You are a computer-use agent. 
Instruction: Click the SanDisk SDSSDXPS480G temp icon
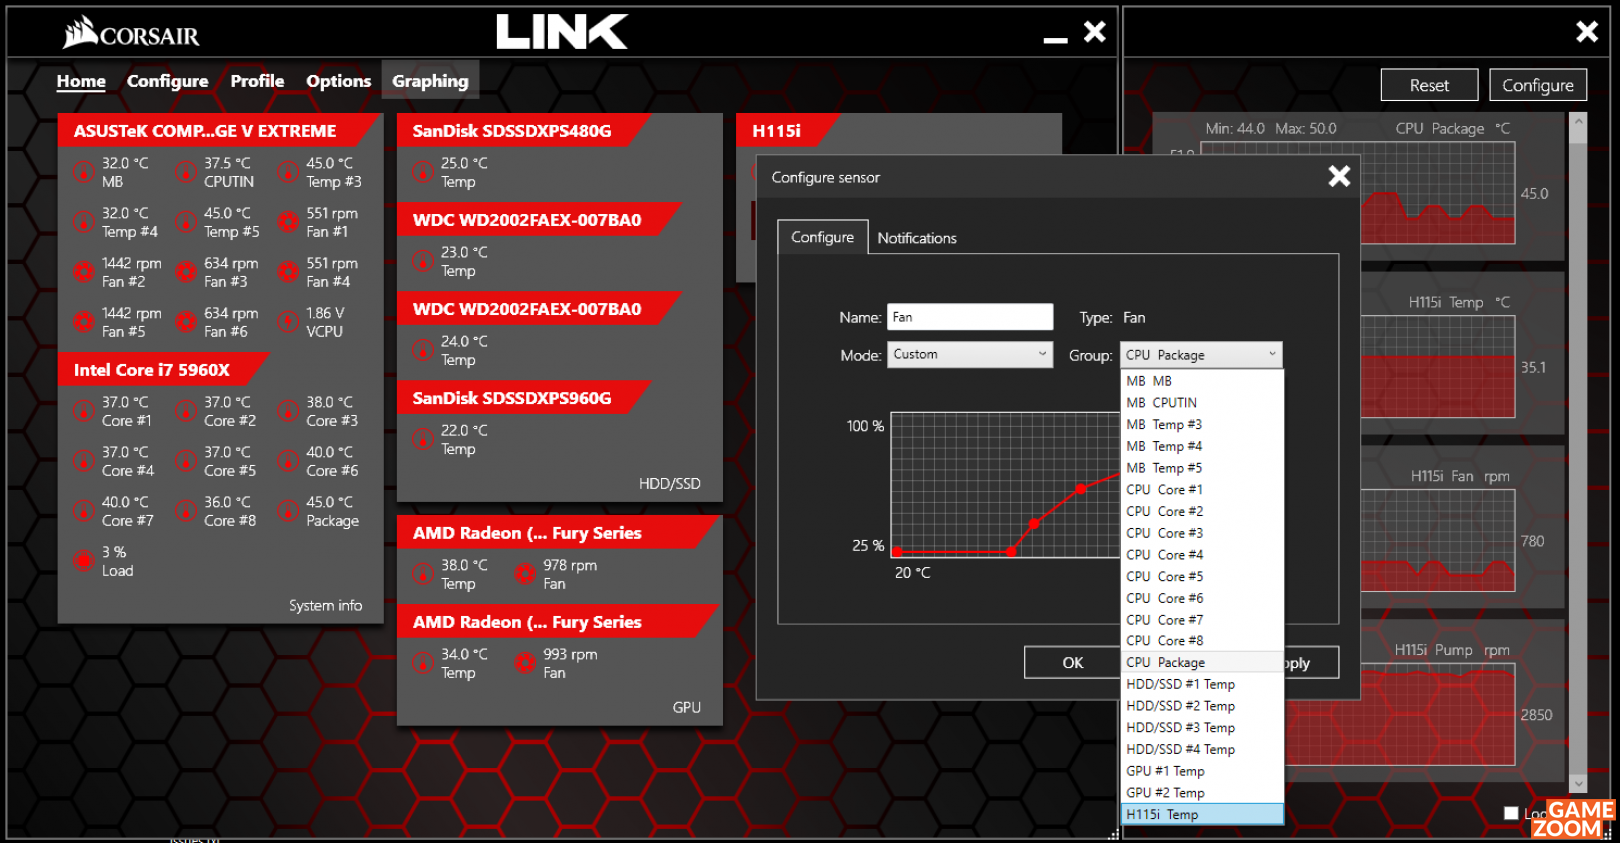(423, 172)
